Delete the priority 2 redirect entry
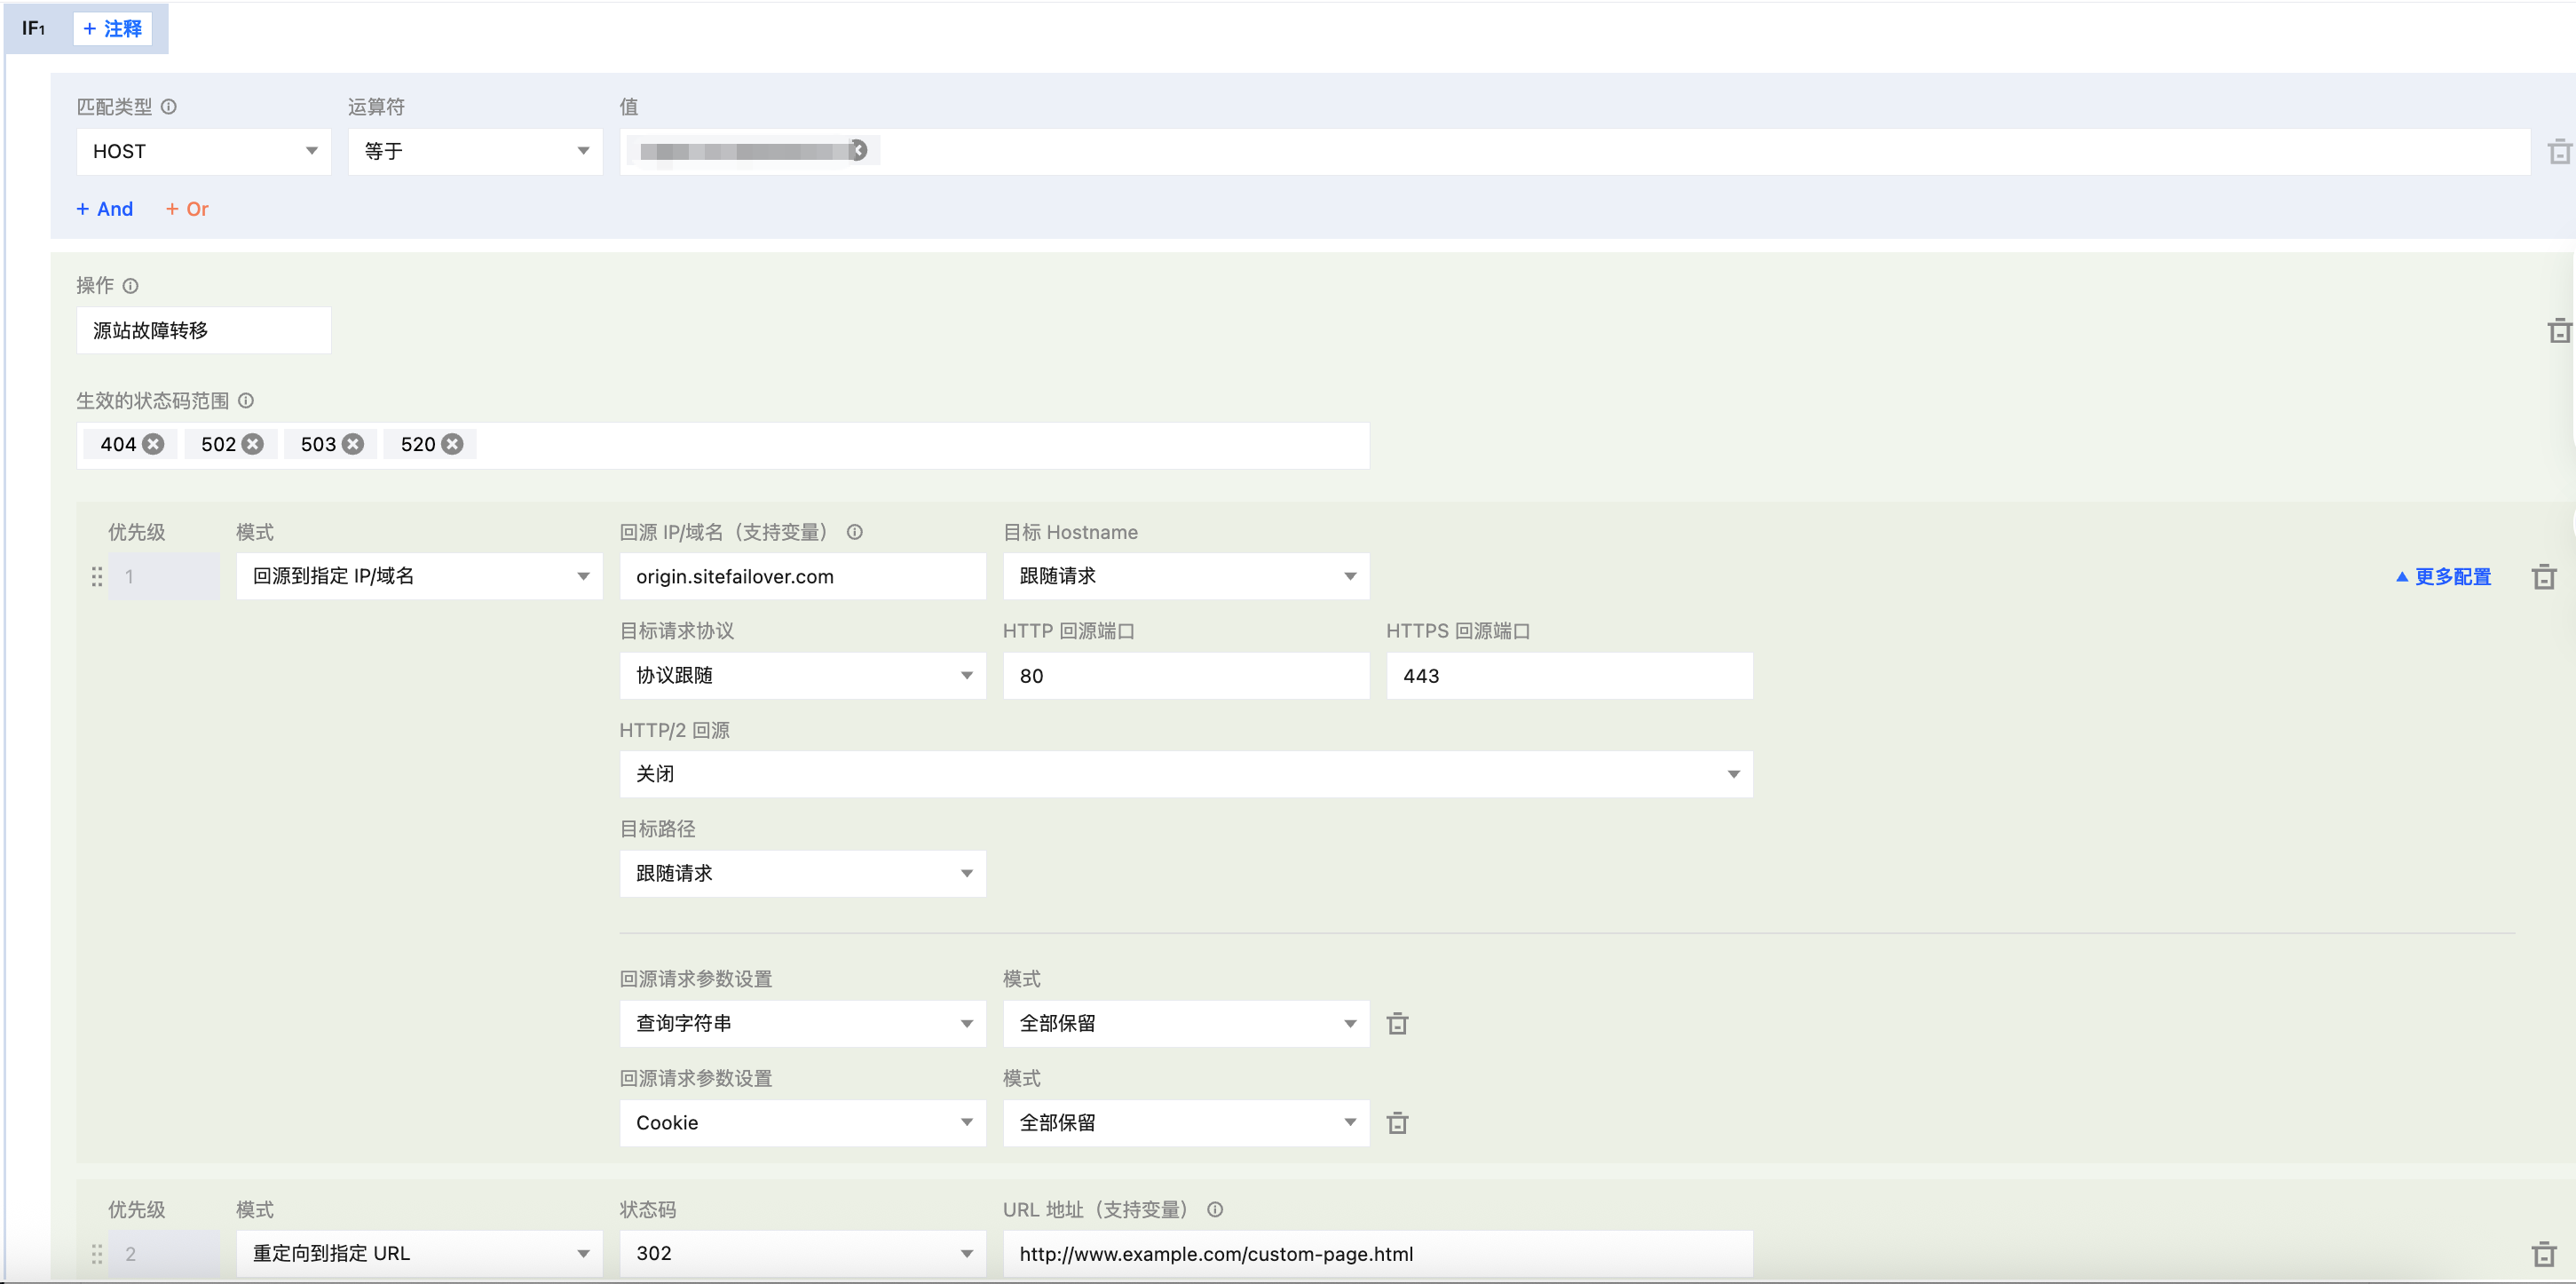This screenshot has height=1284, width=2576. pyautogui.click(x=2544, y=1254)
